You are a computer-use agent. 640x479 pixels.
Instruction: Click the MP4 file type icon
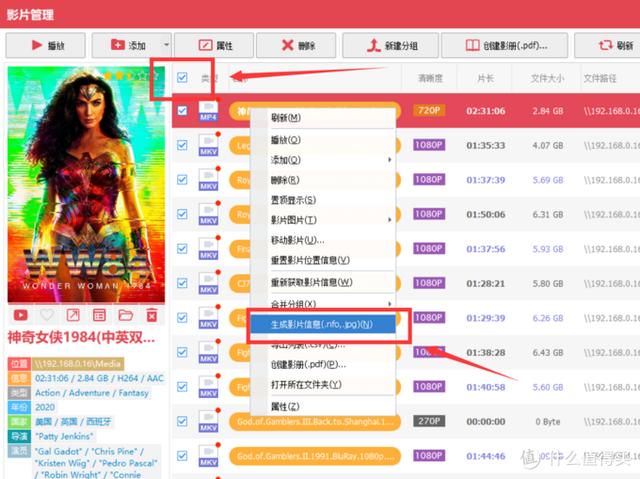(x=208, y=111)
